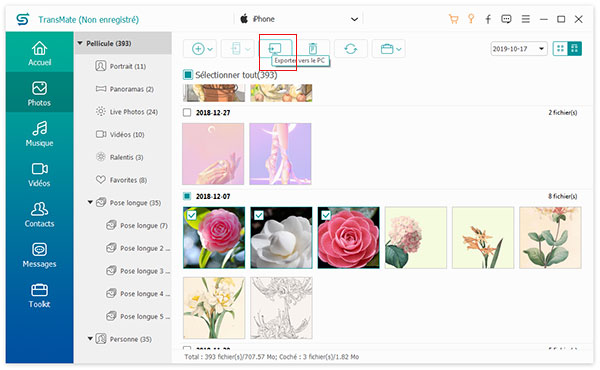Open the iPhone device dropdown
The image size is (600, 370).
coord(299,19)
